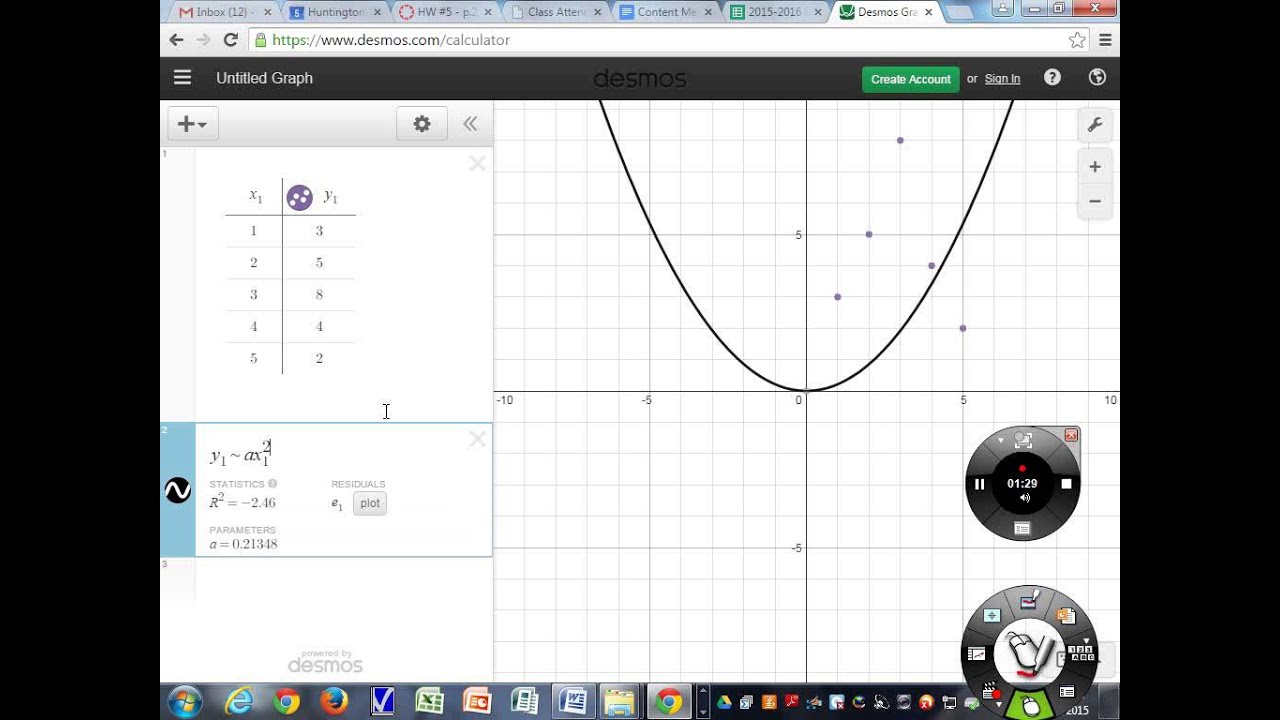Click Google Drive tray icon
Image resolution: width=1280 pixels, height=720 pixels.
coord(724,703)
